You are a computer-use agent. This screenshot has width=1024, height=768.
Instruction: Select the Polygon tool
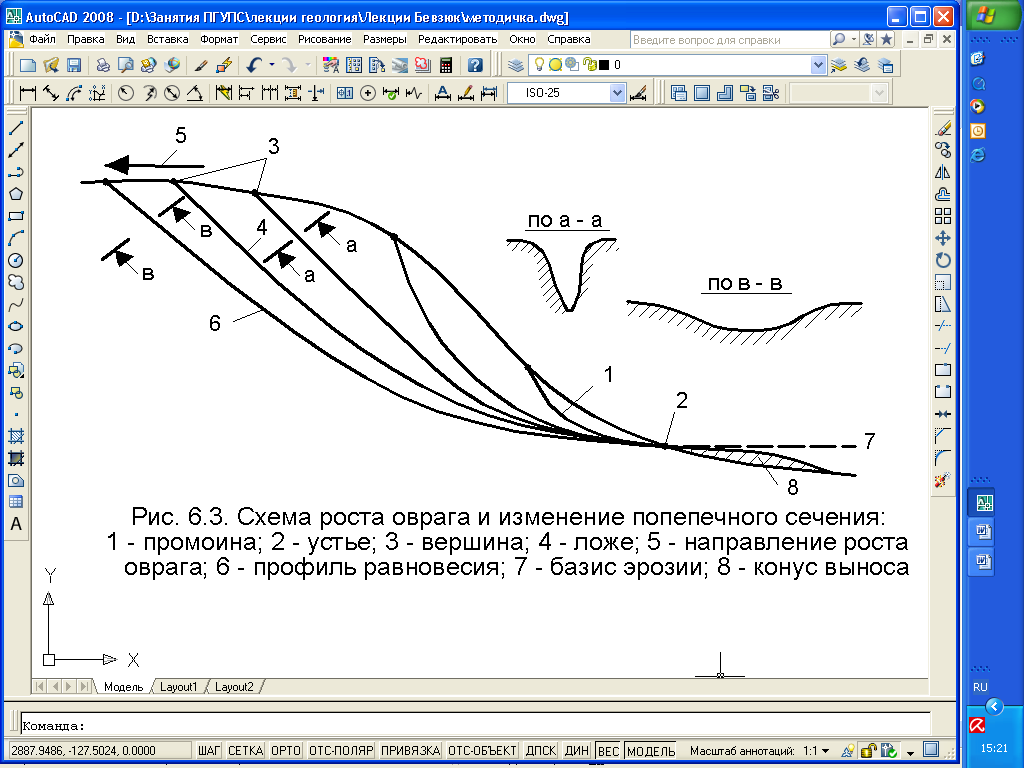[x=16, y=194]
